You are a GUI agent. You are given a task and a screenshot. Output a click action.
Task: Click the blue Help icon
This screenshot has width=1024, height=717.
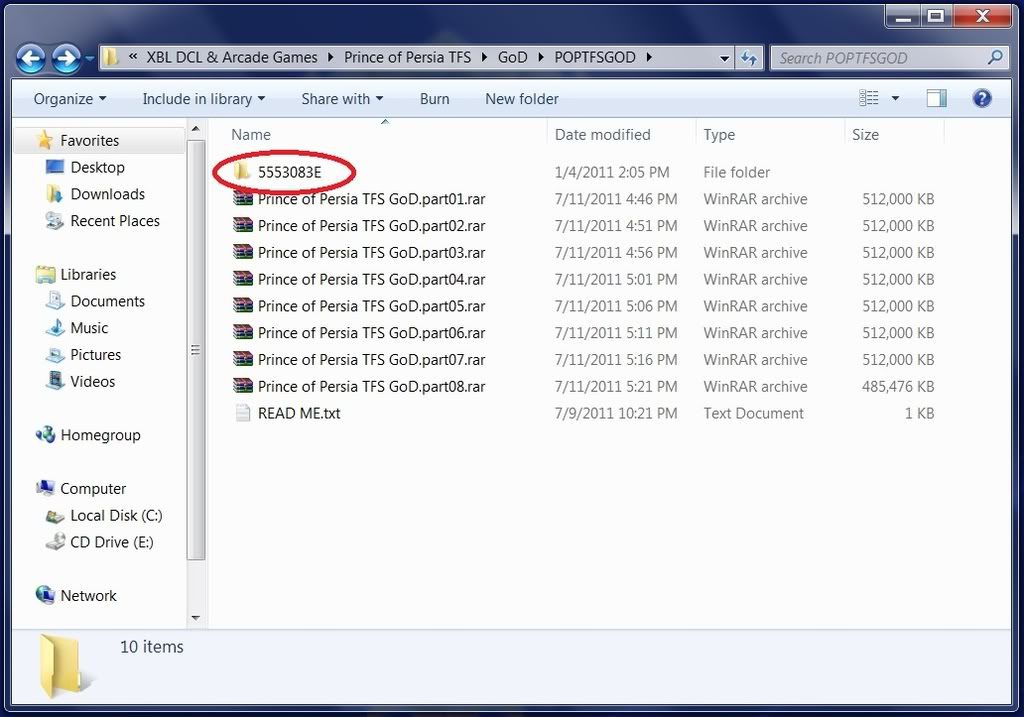tap(982, 98)
